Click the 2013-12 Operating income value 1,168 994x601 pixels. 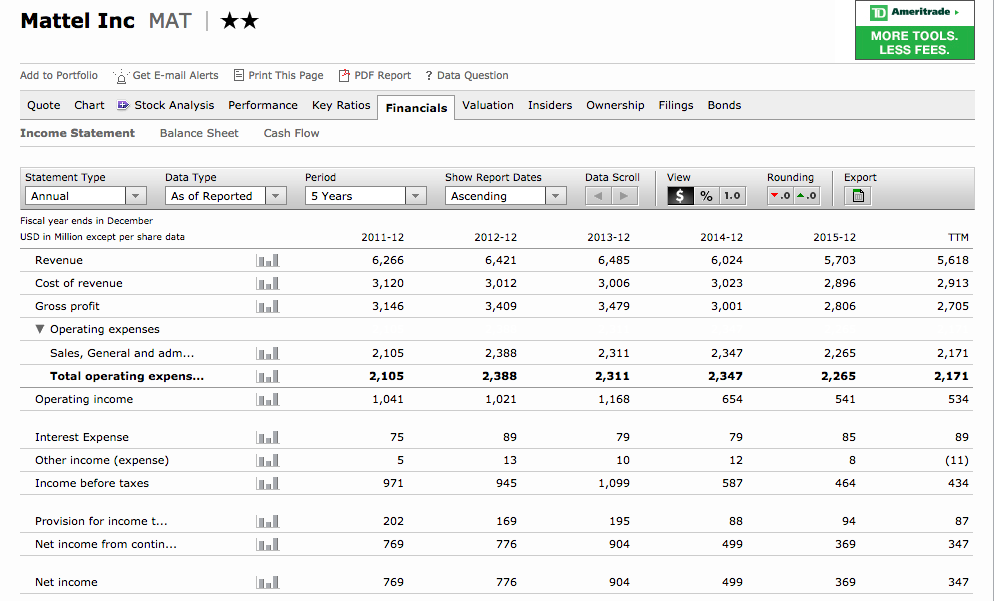tap(614, 399)
